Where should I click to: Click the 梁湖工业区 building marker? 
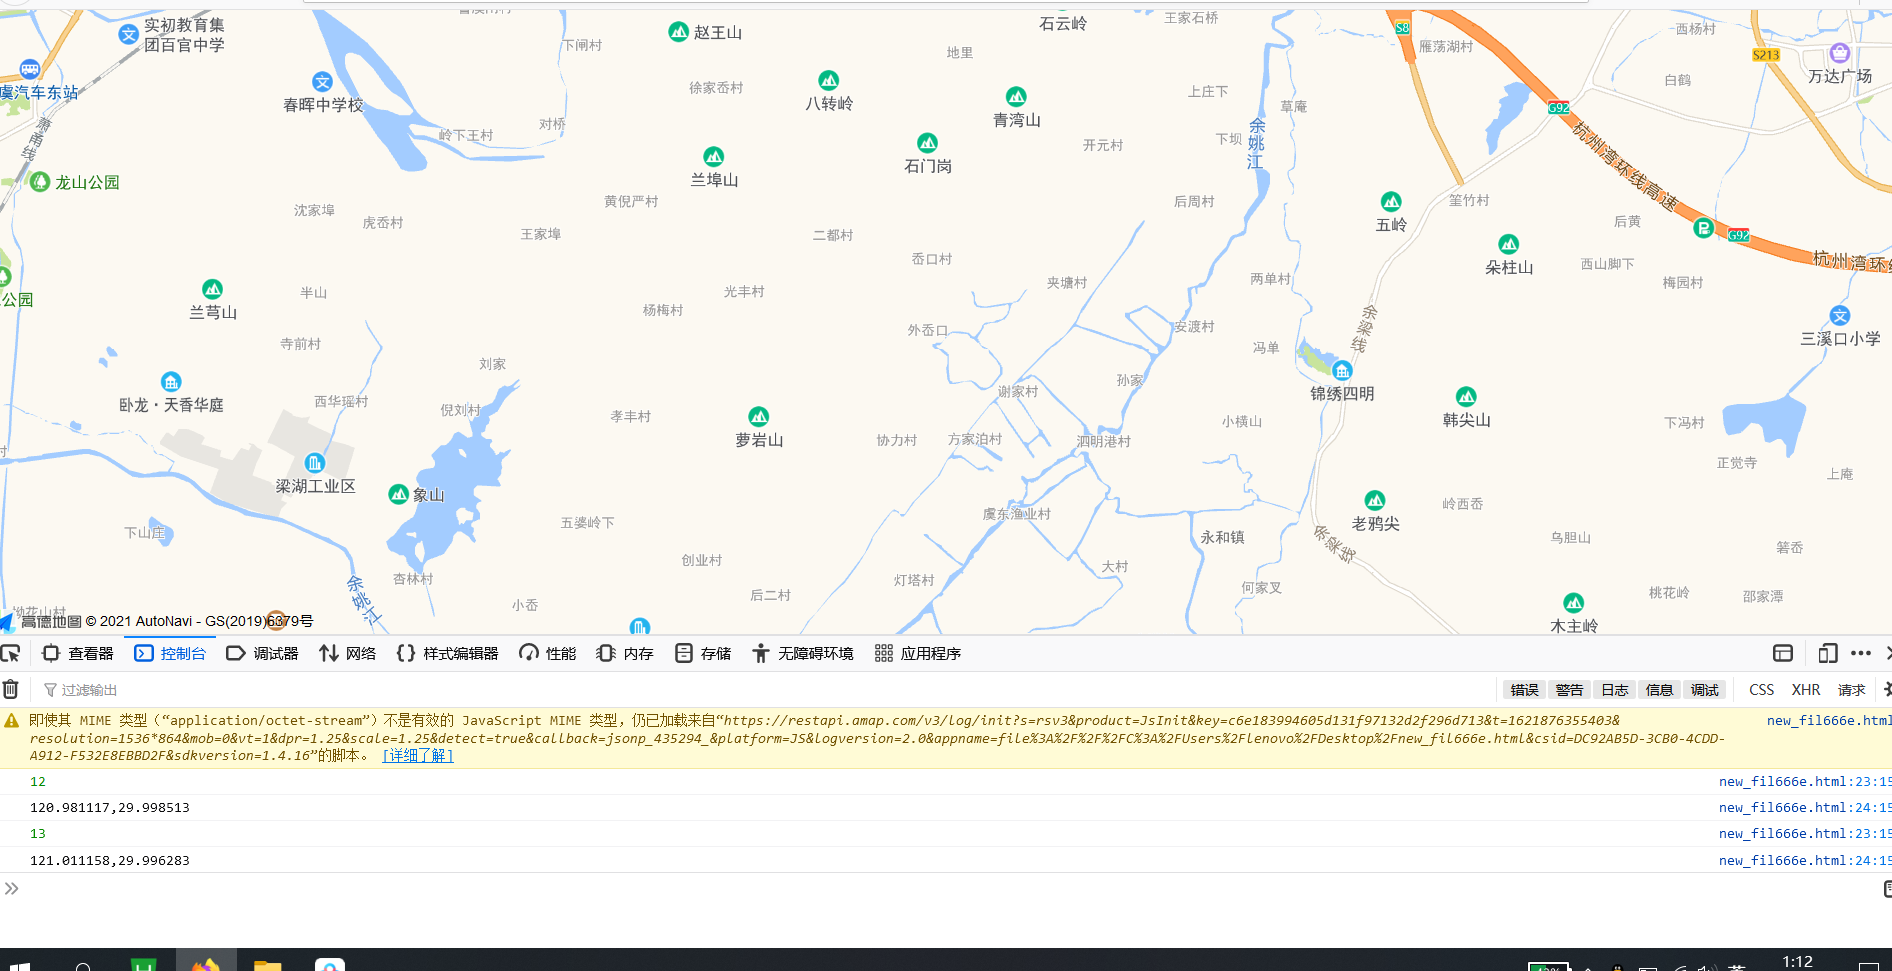315,463
